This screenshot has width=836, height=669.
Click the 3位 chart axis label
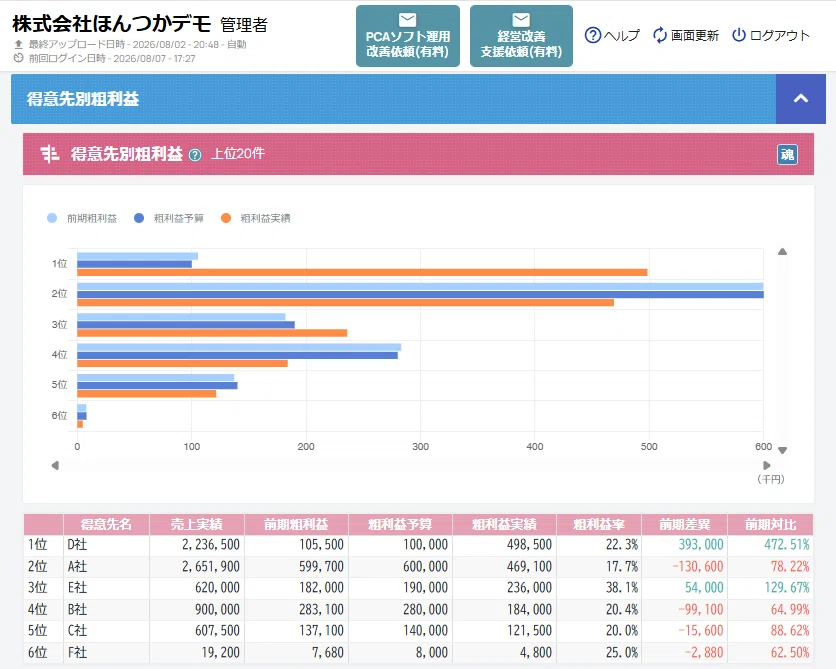click(x=60, y=325)
